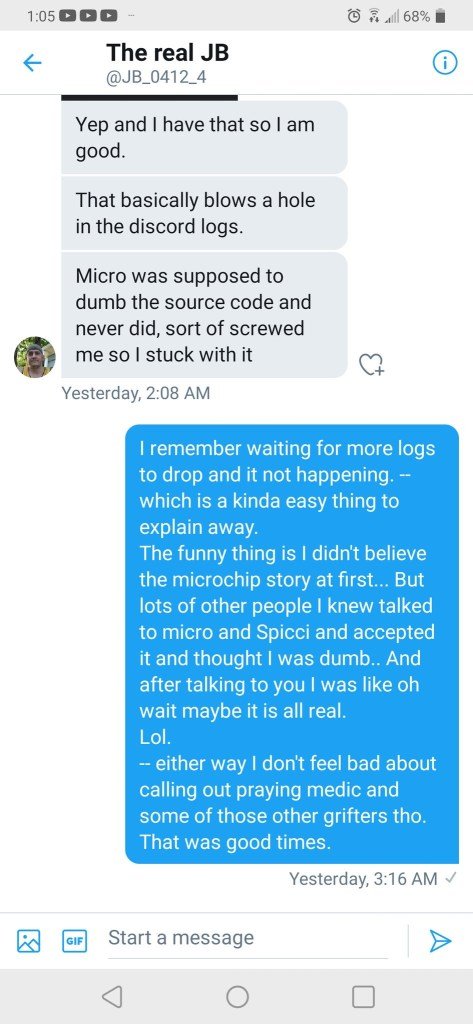The width and height of the screenshot is (473, 1024).
Task: Tap the battery indicator in status bar
Action: 440,17
